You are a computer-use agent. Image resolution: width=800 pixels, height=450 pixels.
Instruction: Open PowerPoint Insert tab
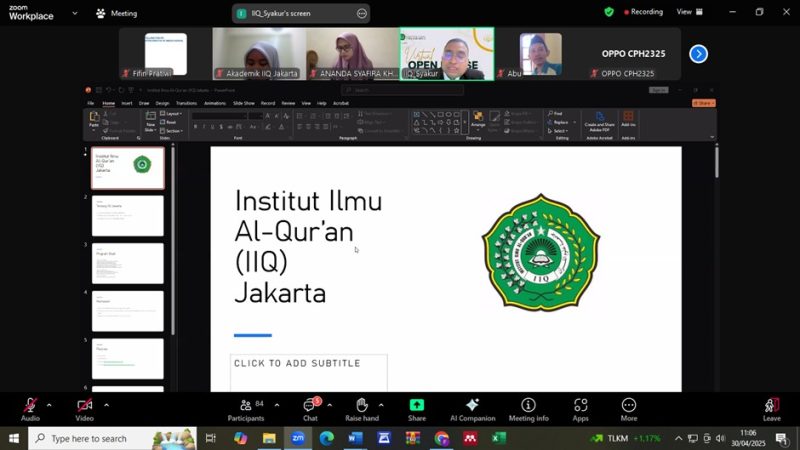[127, 103]
